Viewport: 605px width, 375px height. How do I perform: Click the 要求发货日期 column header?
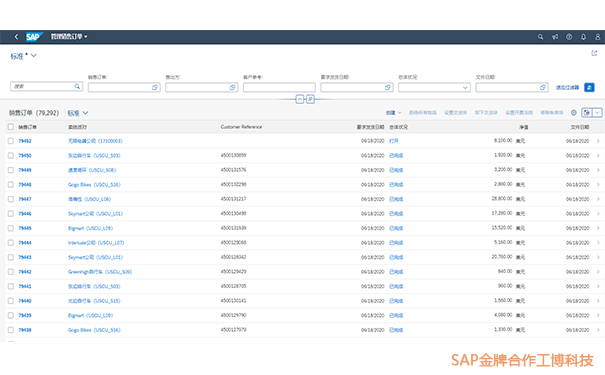coord(370,127)
